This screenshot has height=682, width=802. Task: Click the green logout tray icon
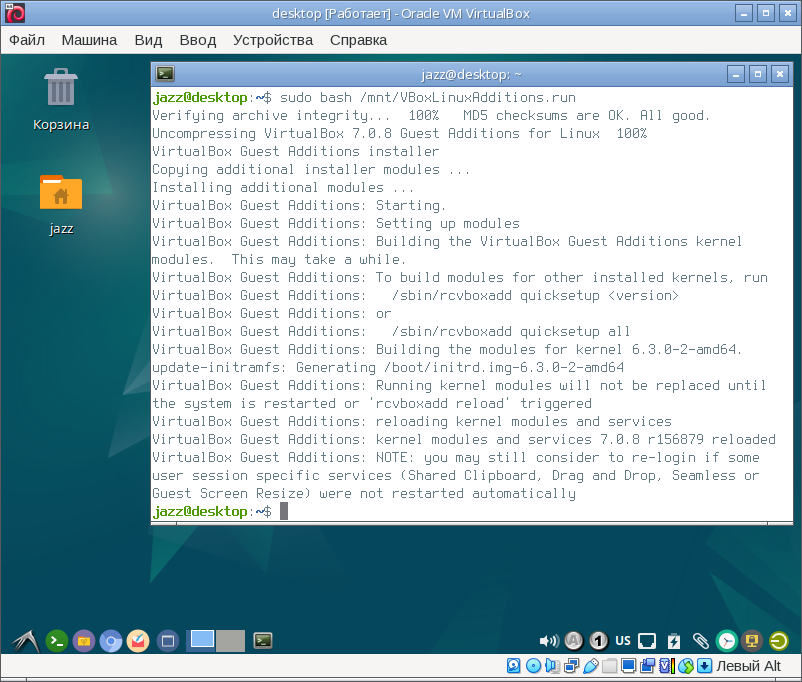pyautogui.click(x=778, y=641)
